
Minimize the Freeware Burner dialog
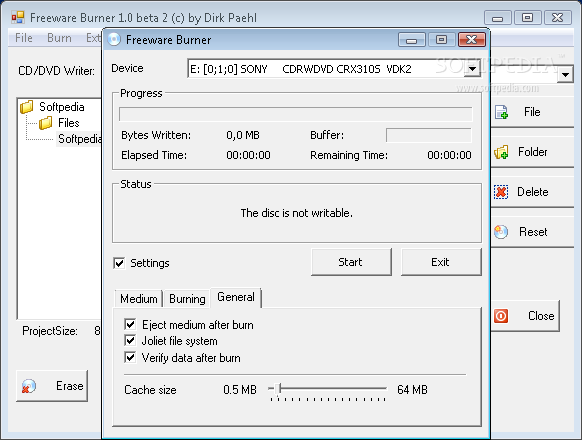click(x=412, y=39)
